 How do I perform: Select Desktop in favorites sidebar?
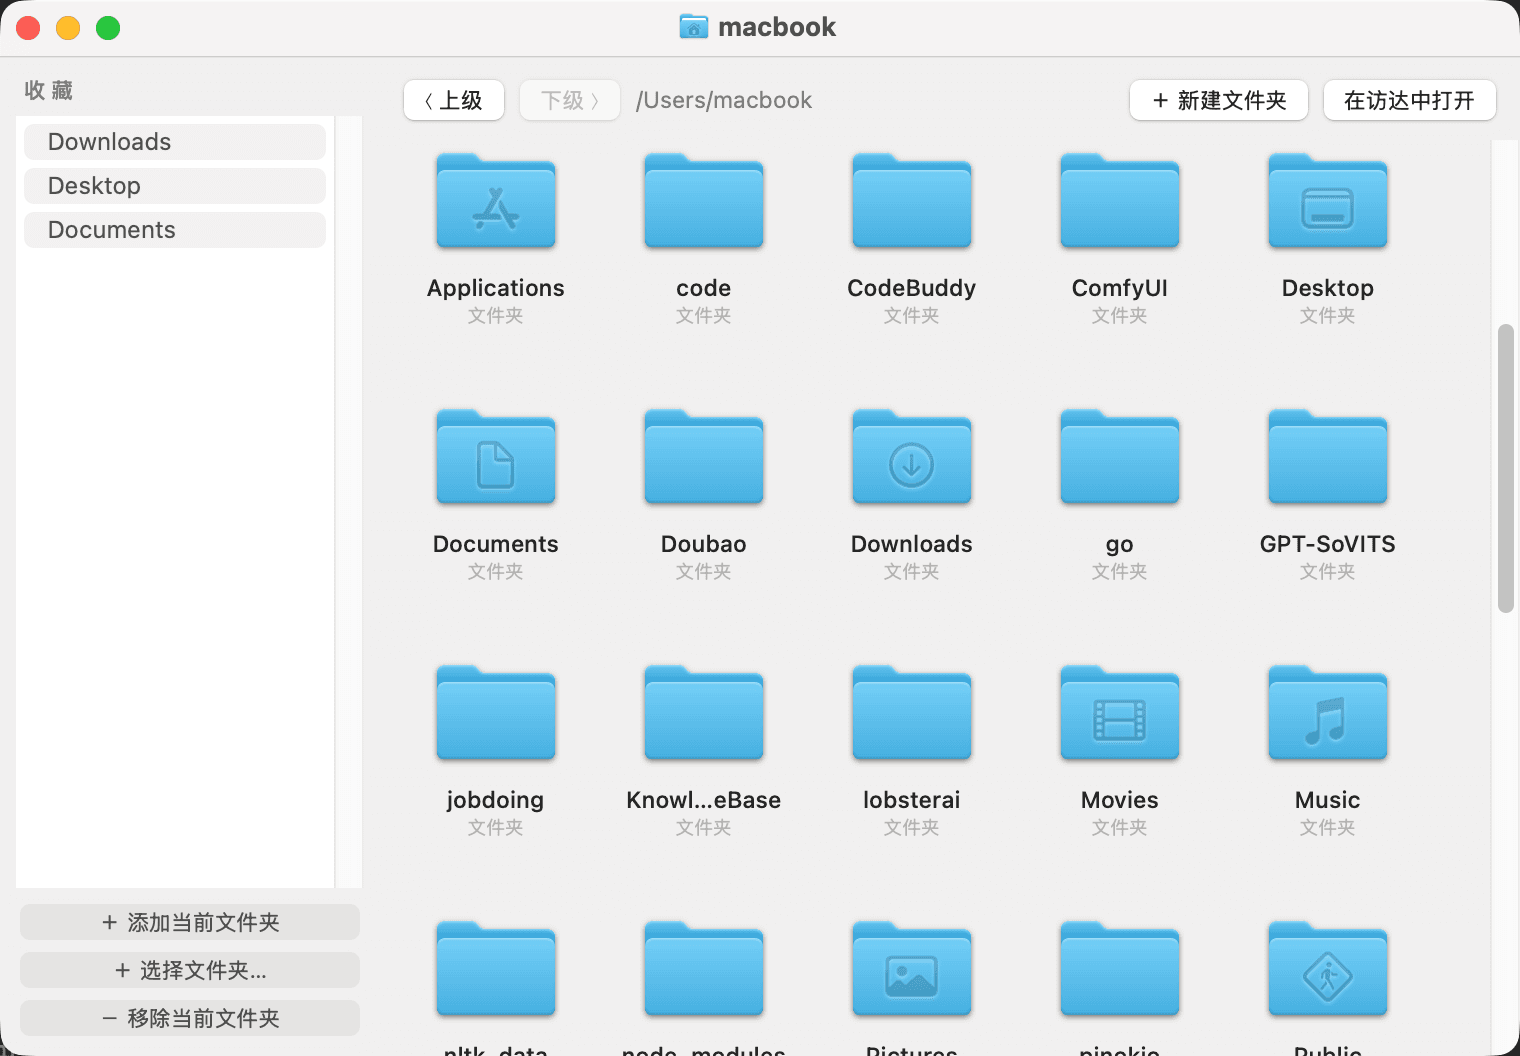click(175, 186)
